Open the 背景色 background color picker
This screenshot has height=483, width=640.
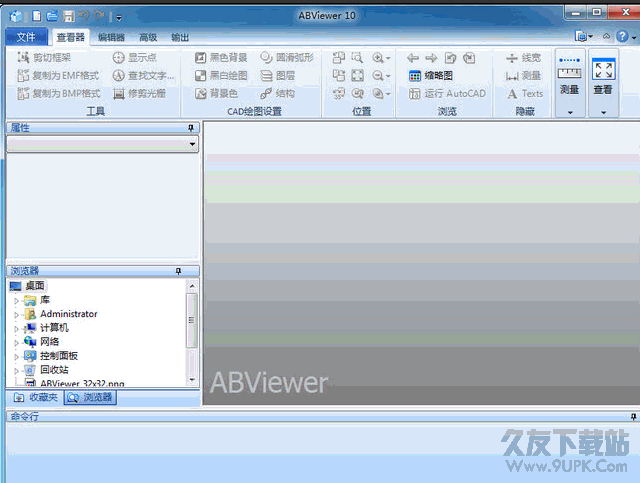[216, 93]
